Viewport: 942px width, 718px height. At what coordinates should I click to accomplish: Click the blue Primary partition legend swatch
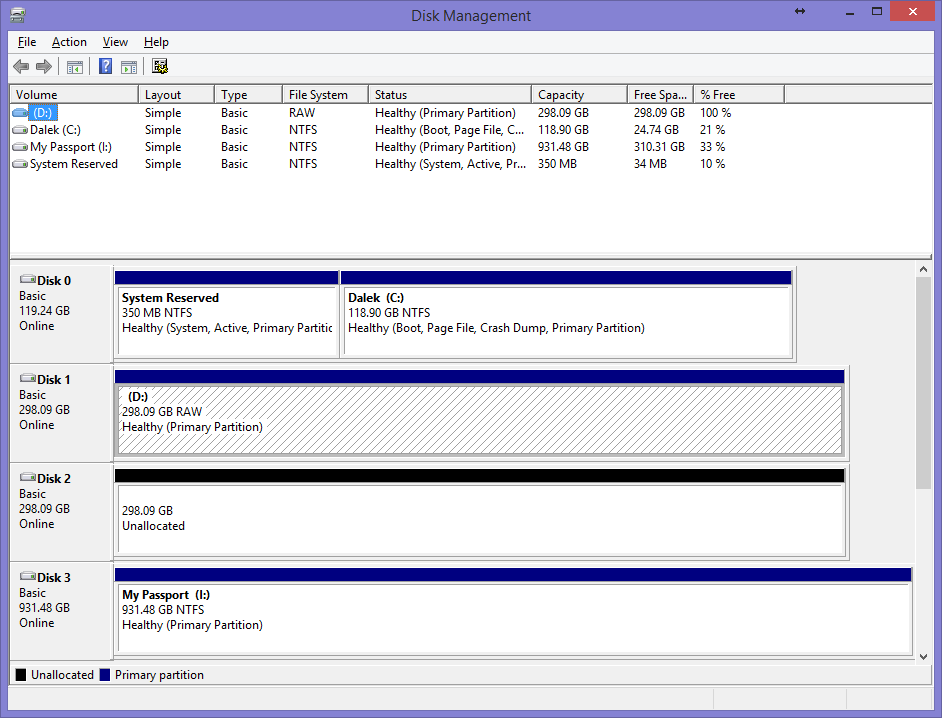(x=105, y=675)
